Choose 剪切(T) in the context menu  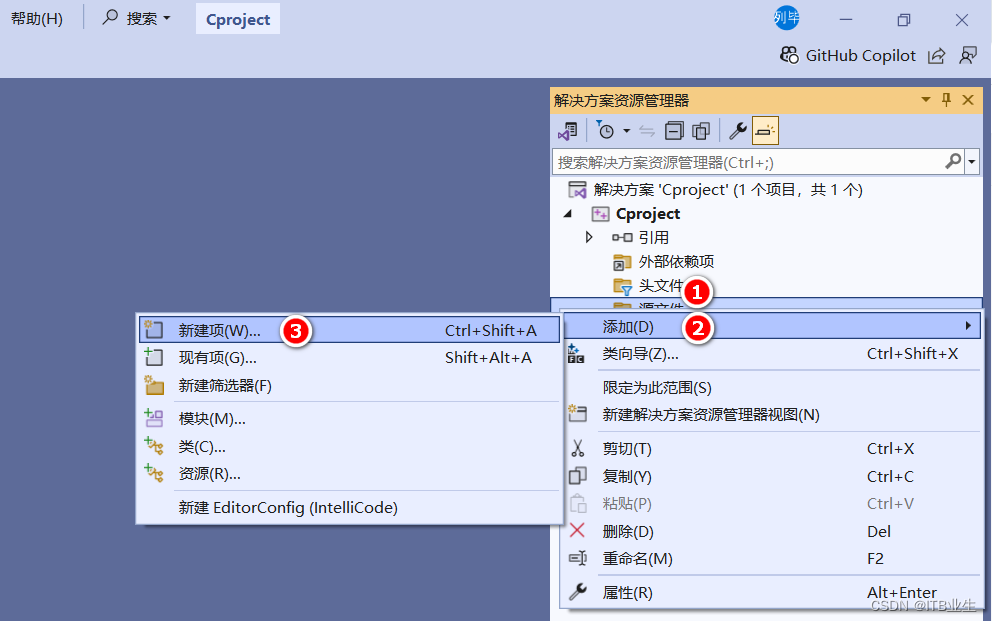(x=772, y=448)
